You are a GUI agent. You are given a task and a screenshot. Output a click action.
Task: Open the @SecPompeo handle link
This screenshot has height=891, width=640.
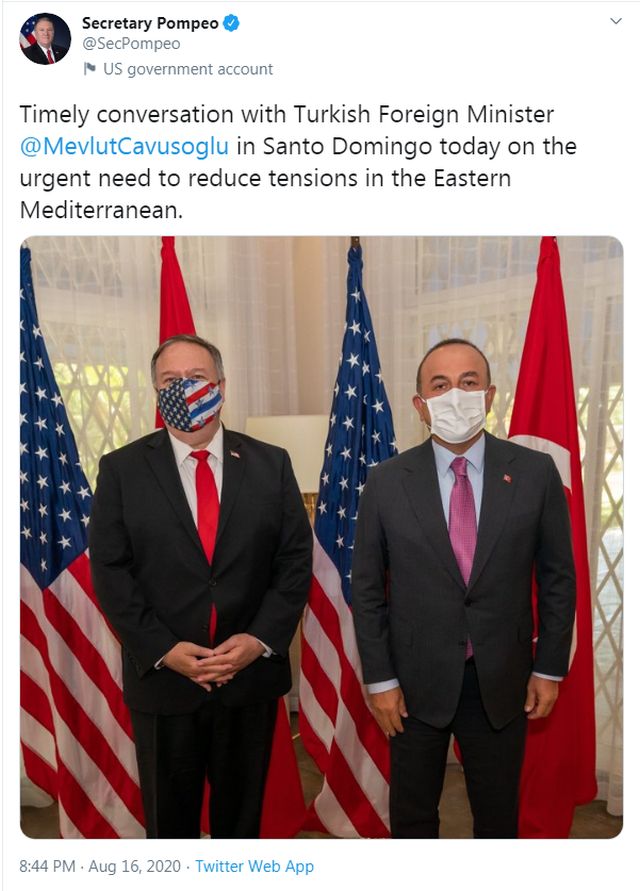click(131, 44)
